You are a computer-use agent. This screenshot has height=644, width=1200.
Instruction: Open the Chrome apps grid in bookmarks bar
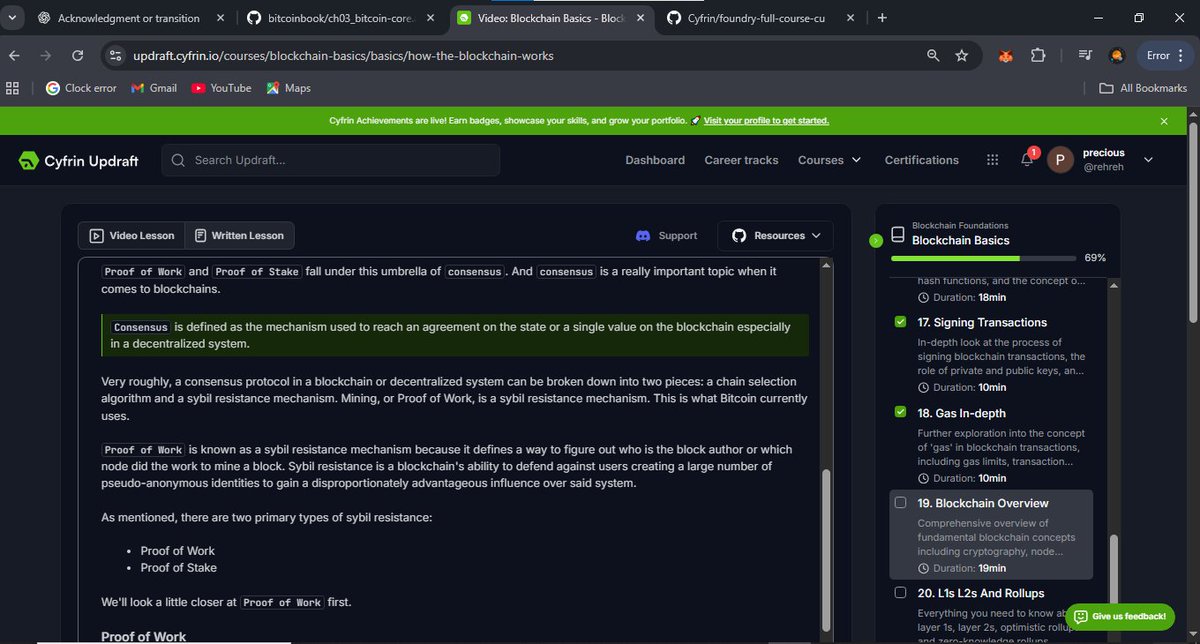point(13,88)
